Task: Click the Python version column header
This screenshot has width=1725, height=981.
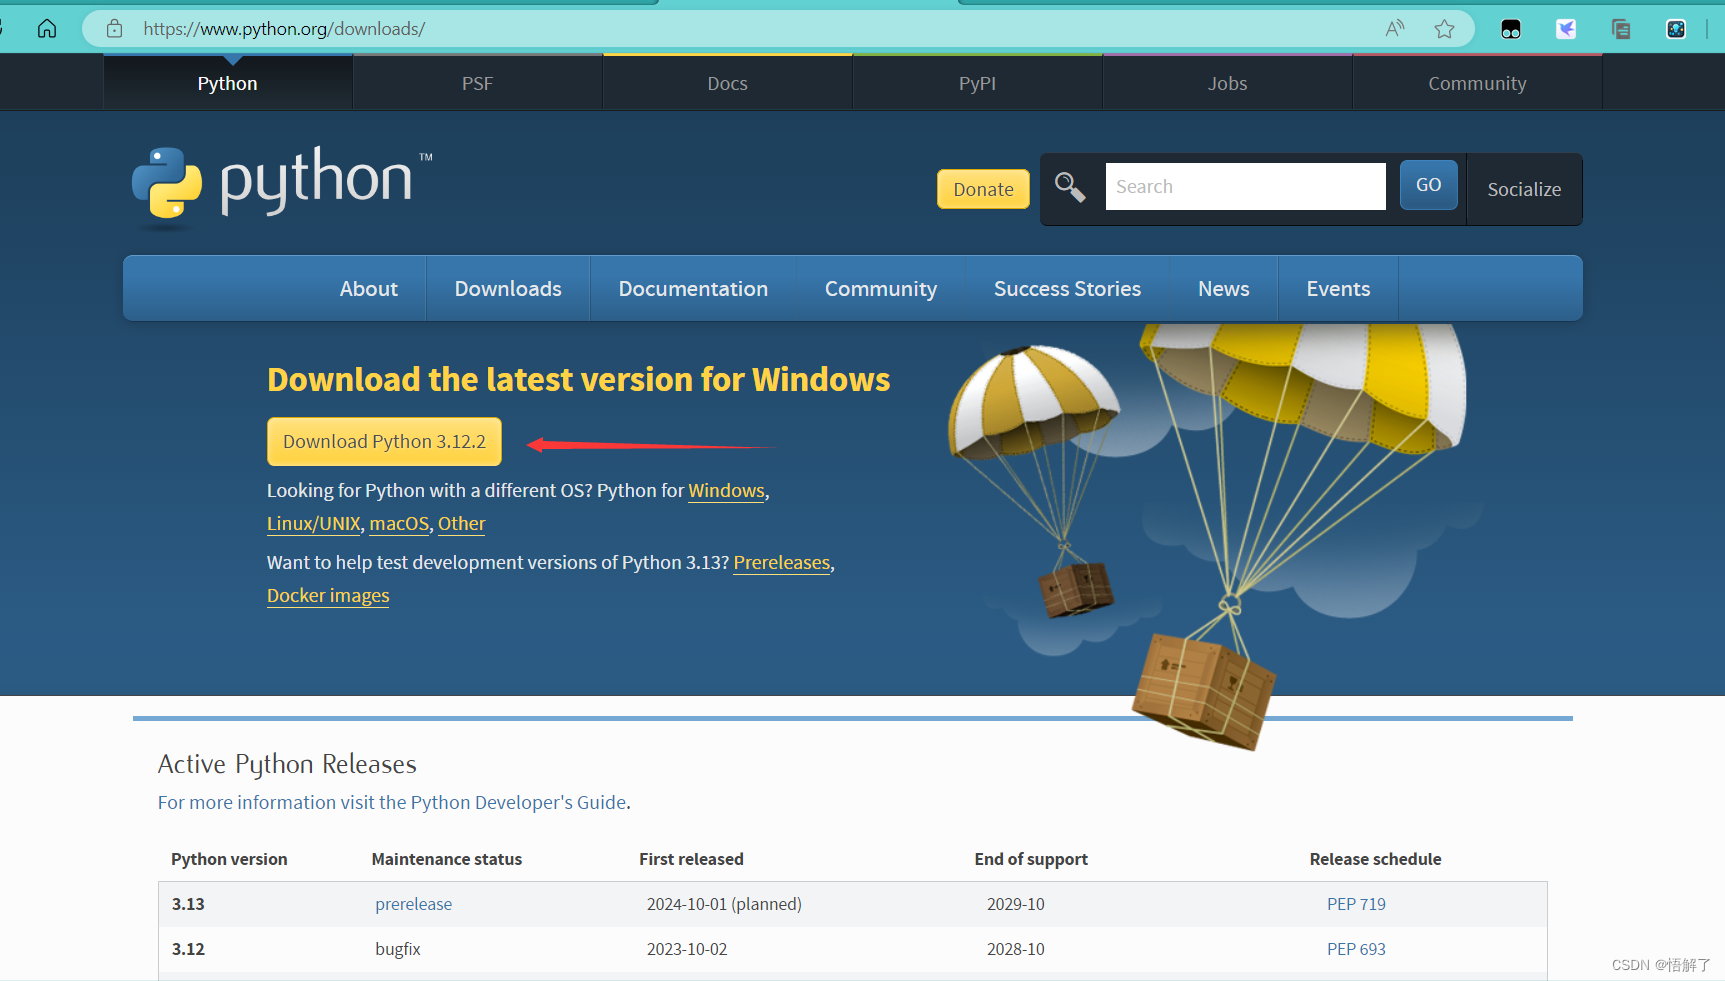Action: click(229, 859)
